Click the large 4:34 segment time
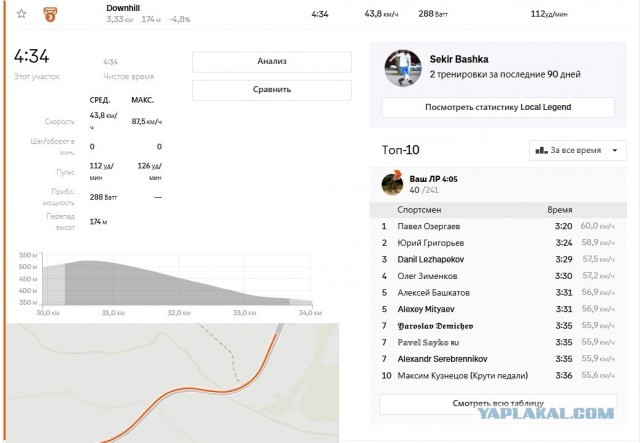640x443 pixels. point(31,56)
